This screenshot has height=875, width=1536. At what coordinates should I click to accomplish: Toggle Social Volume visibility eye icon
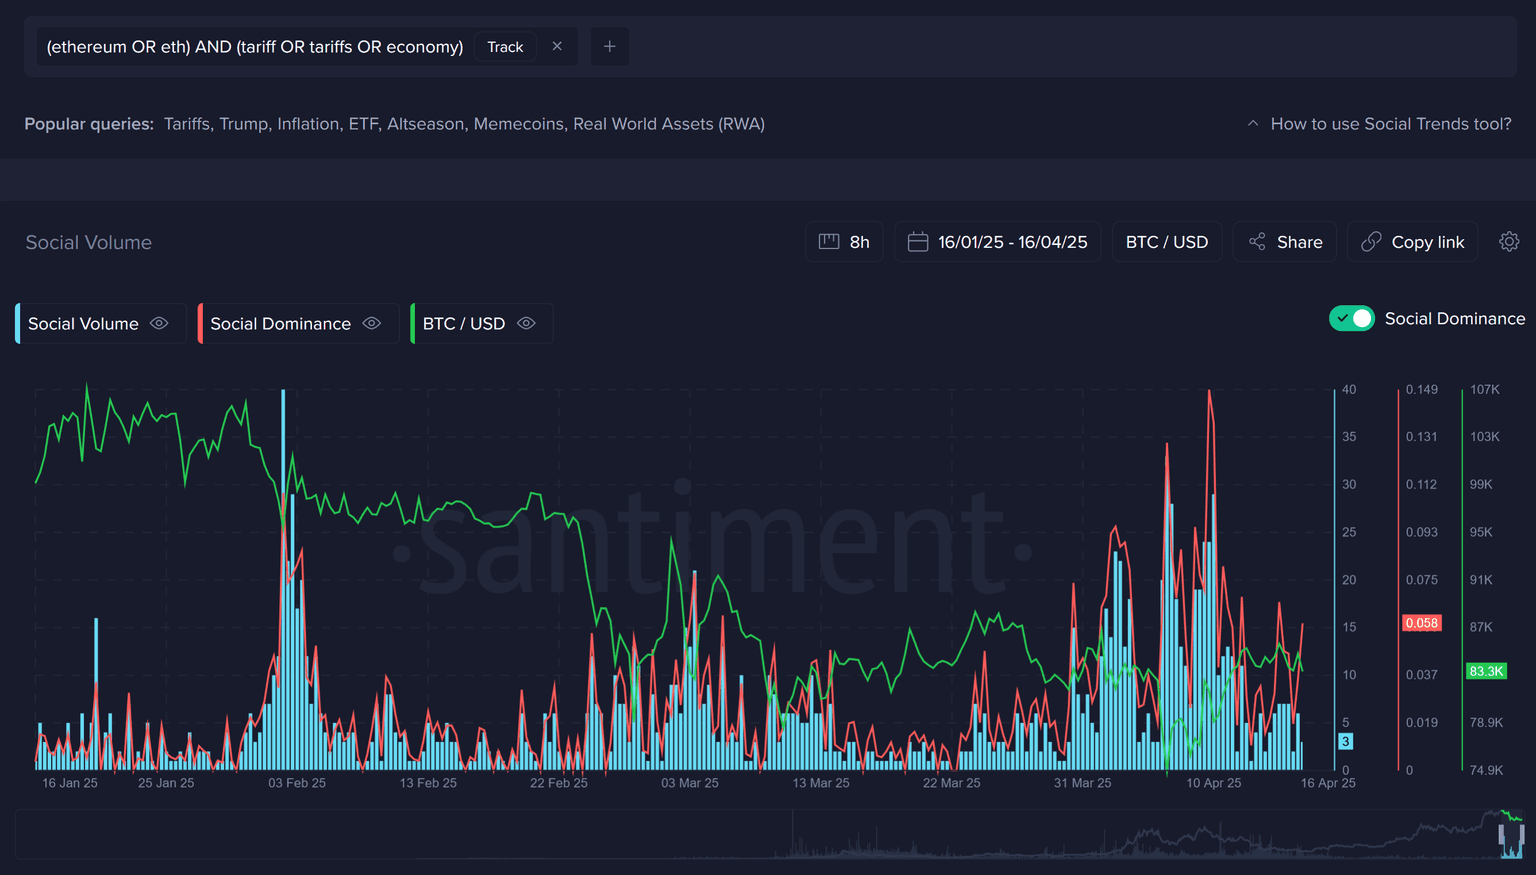coord(159,324)
